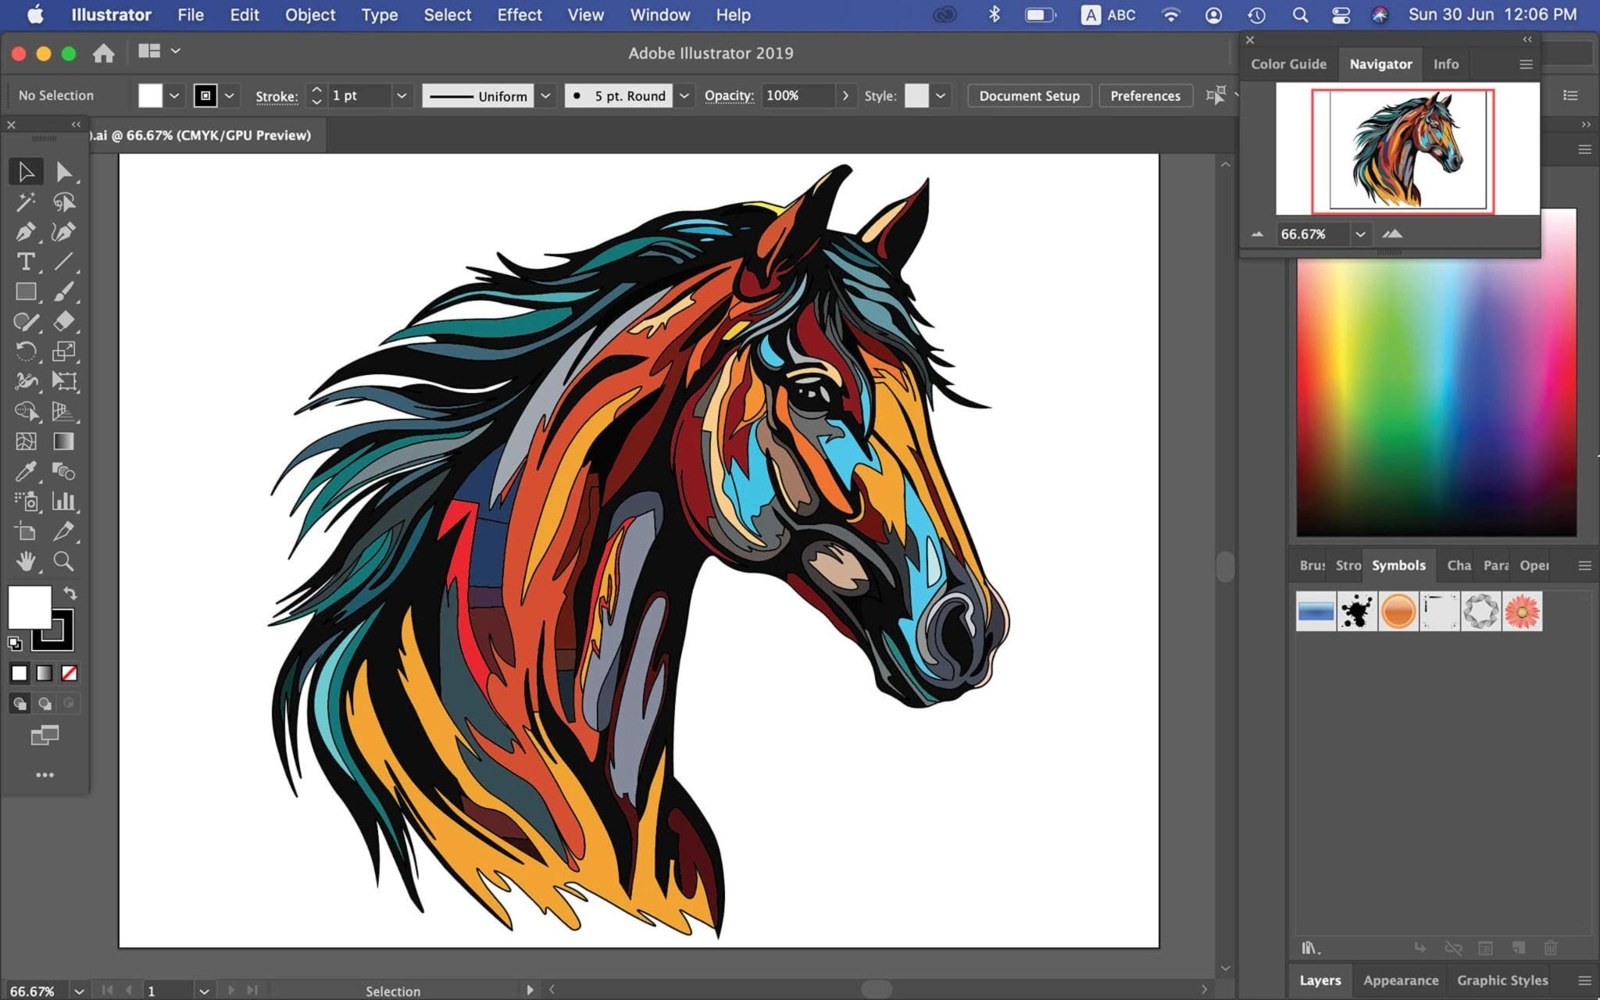Open status bar zoom level dropdown
1600x1000 pixels.
pos(79,991)
